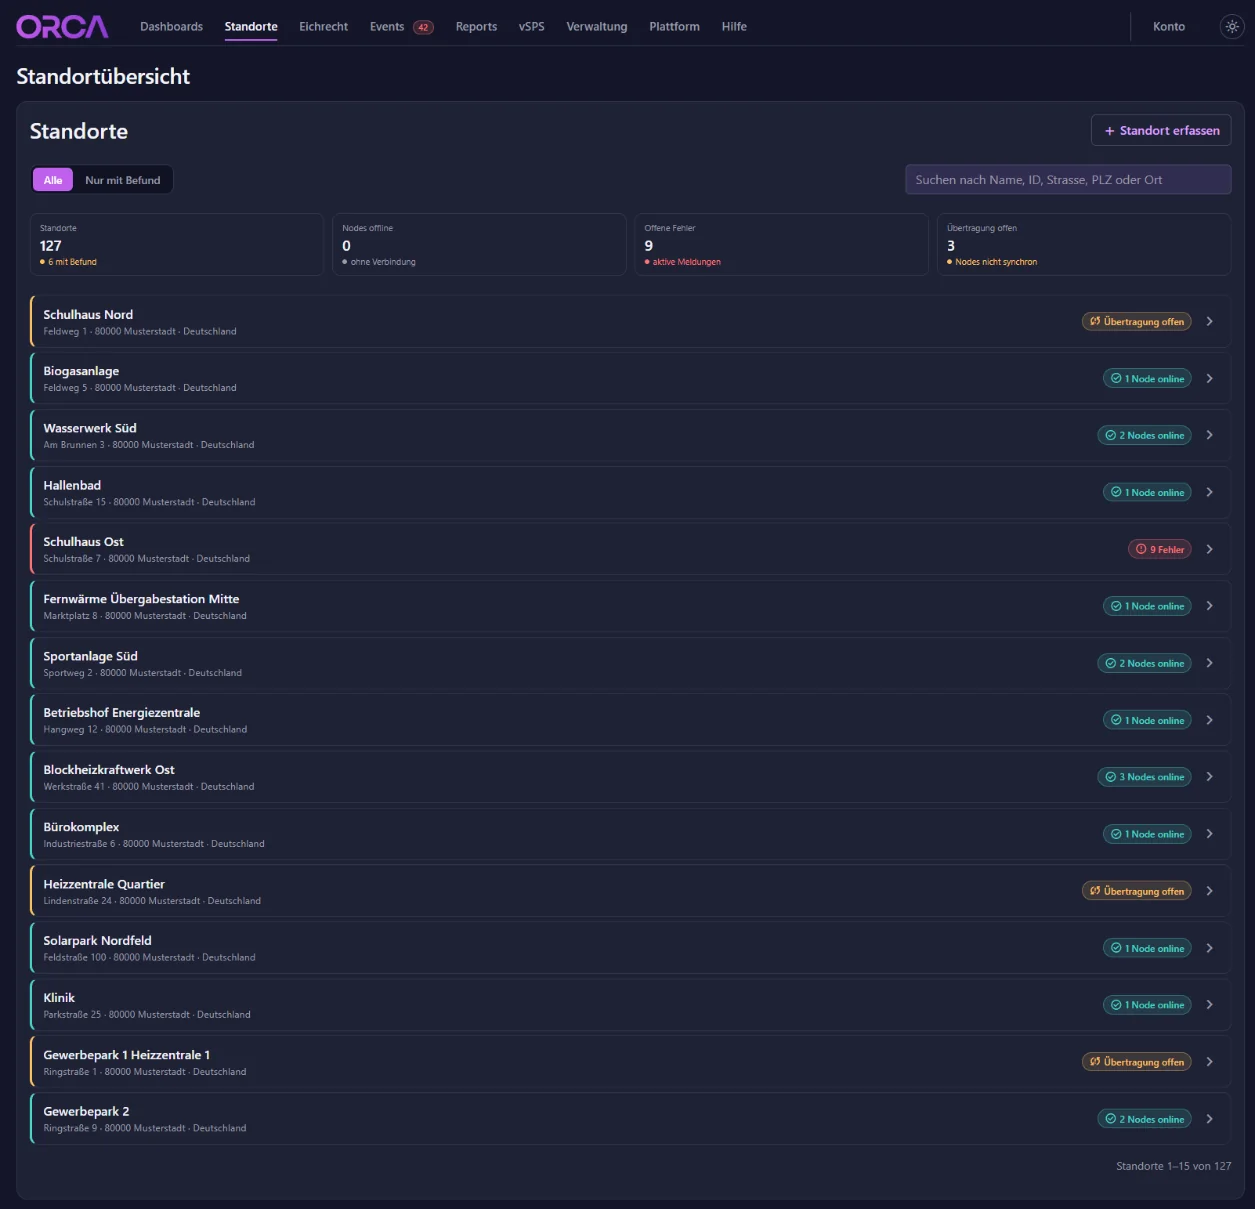Screen dimensions: 1255x1209
Task: Click the 3 Nodes online badge for Blockheizkraftwerk Ost
Action: (x=1144, y=777)
